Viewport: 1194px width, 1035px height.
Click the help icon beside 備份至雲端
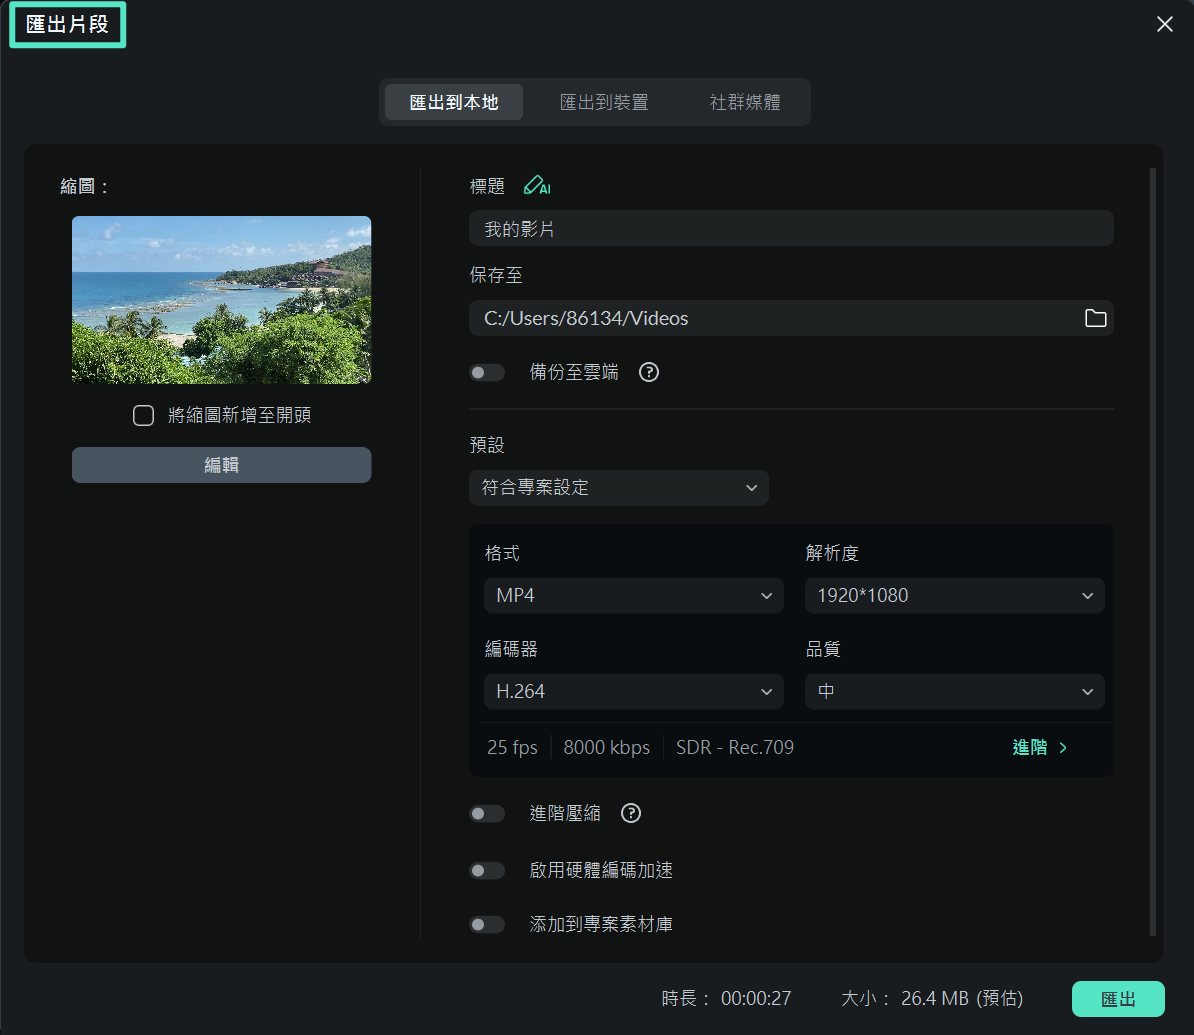pyautogui.click(x=648, y=372)
